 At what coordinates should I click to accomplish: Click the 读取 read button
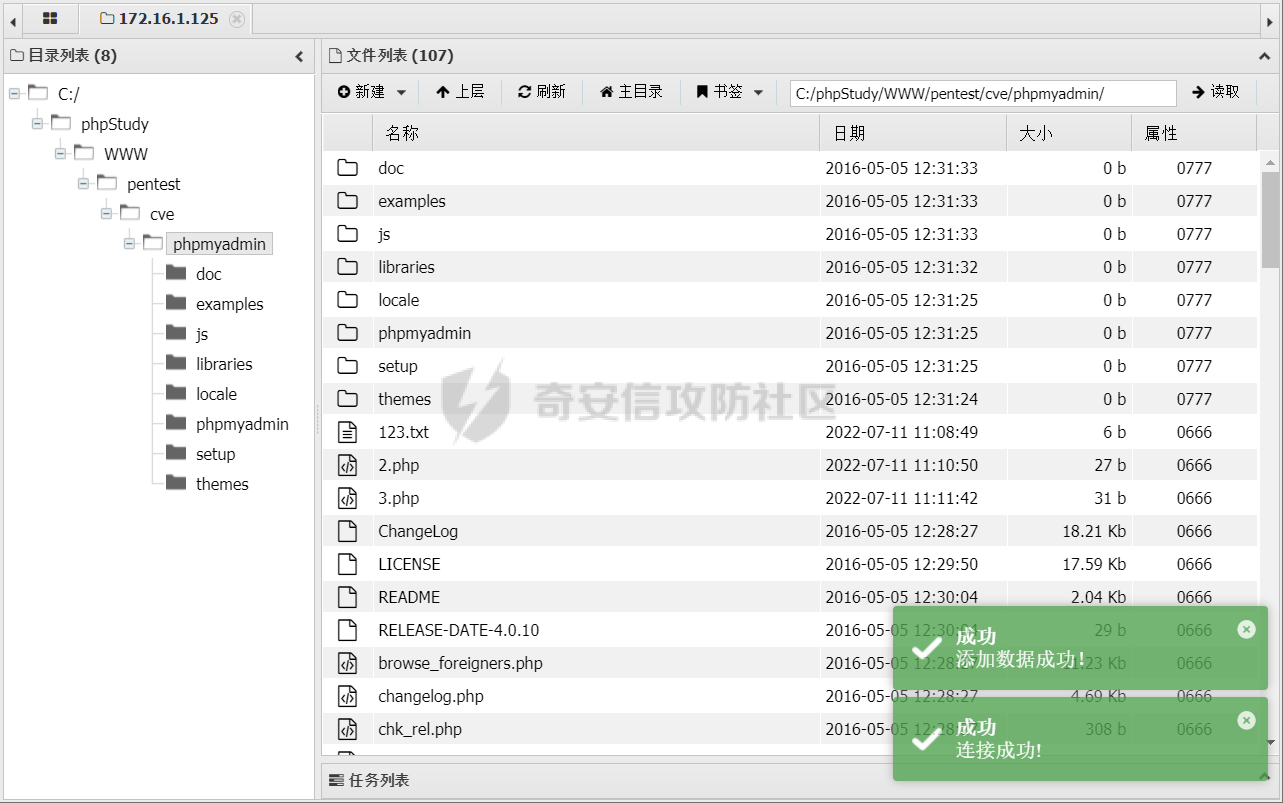pyautogui.click(x=1215, y=92)
